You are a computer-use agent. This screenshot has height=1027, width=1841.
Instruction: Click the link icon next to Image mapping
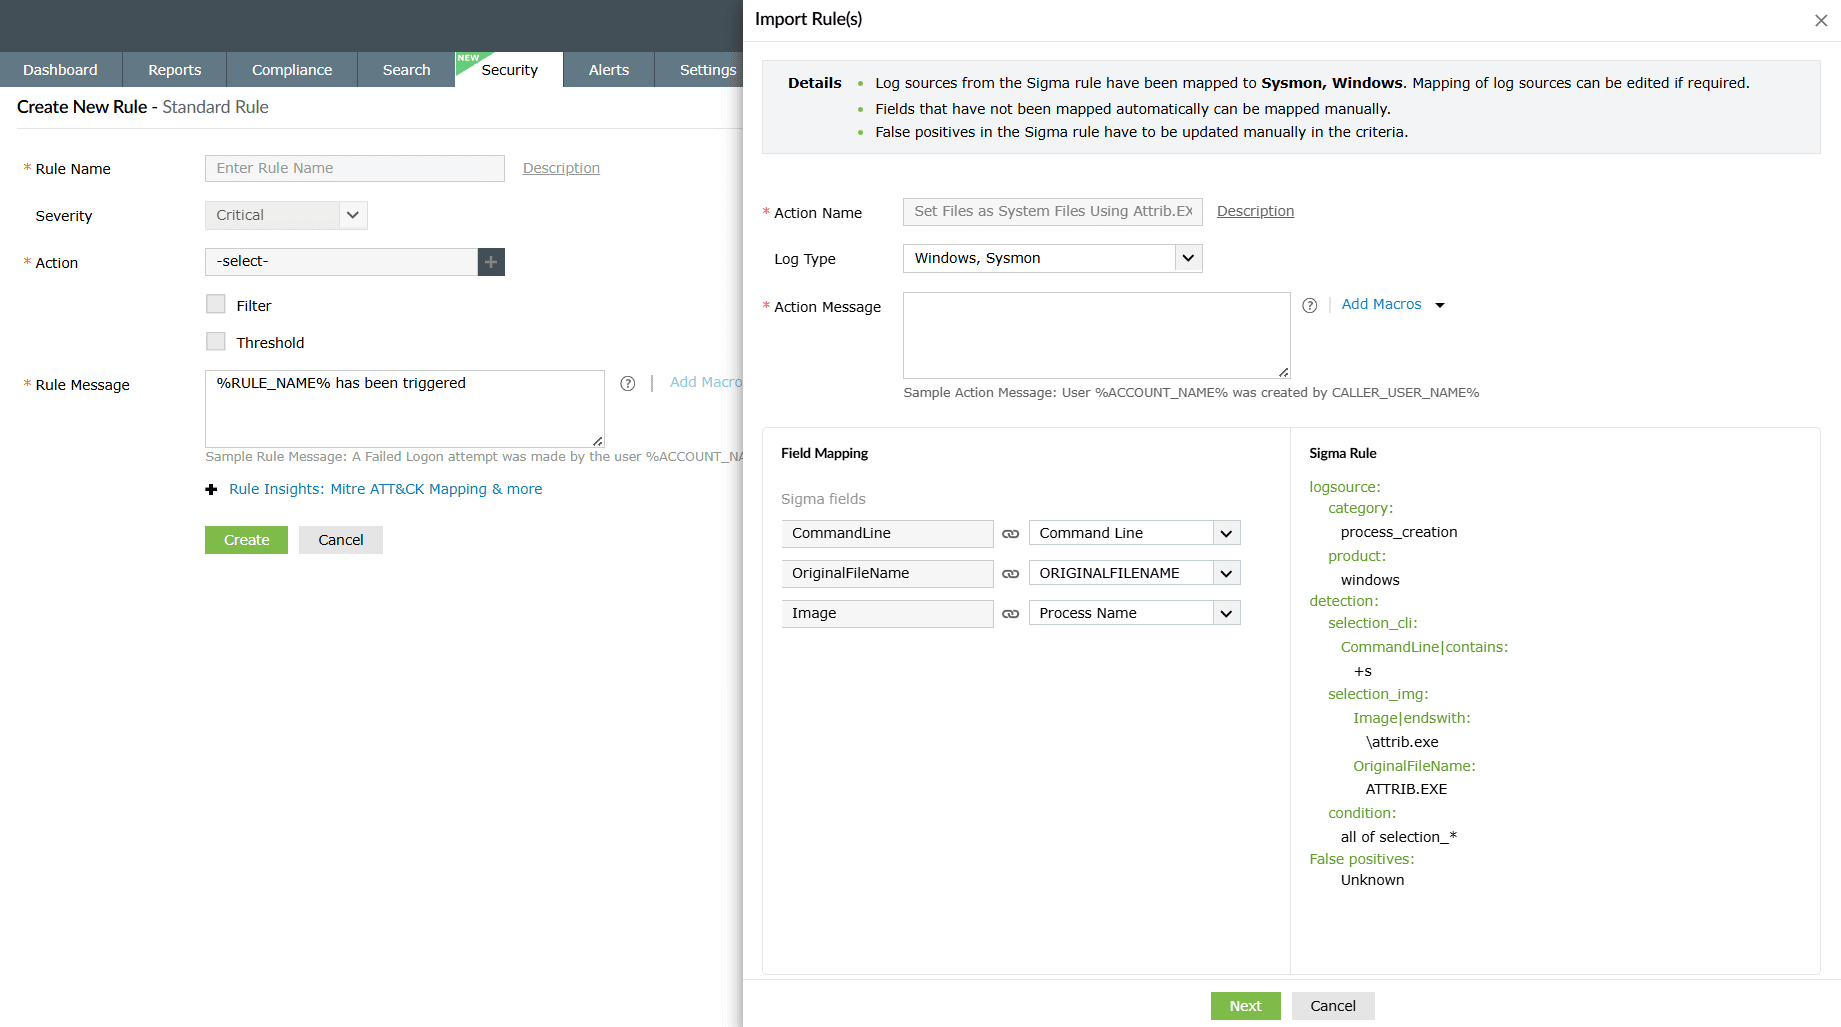1011,613
